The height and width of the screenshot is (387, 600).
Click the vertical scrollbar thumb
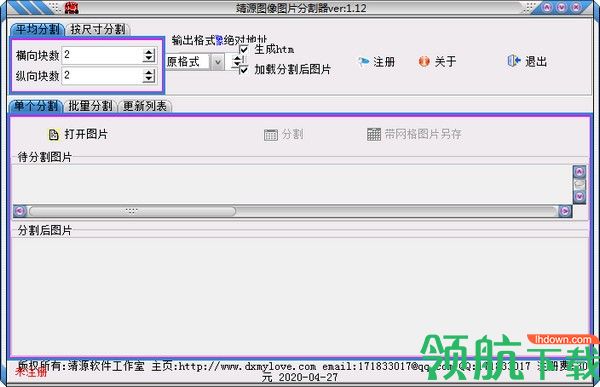click(579, 185)
